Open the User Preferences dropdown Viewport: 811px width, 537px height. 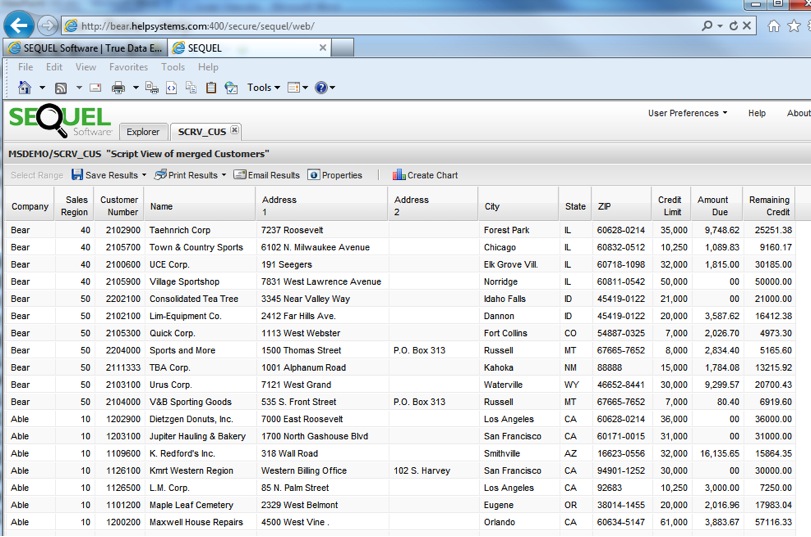[687, 113]
